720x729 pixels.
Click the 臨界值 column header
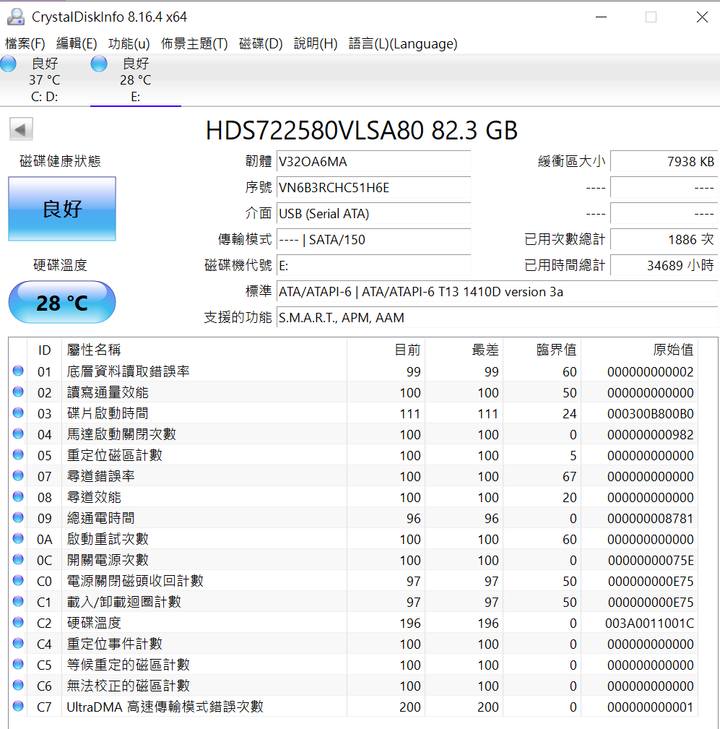click(x=542, y=350)
